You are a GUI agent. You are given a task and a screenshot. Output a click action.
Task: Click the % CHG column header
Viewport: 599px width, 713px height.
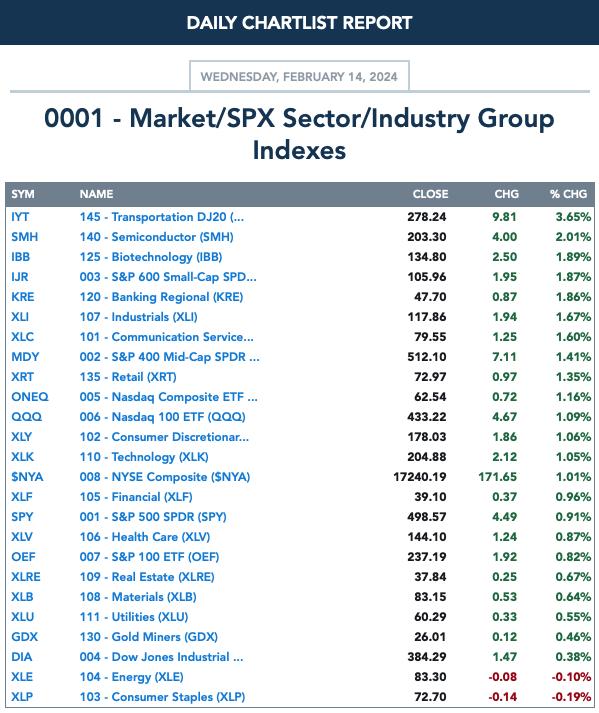coord(568,194)
